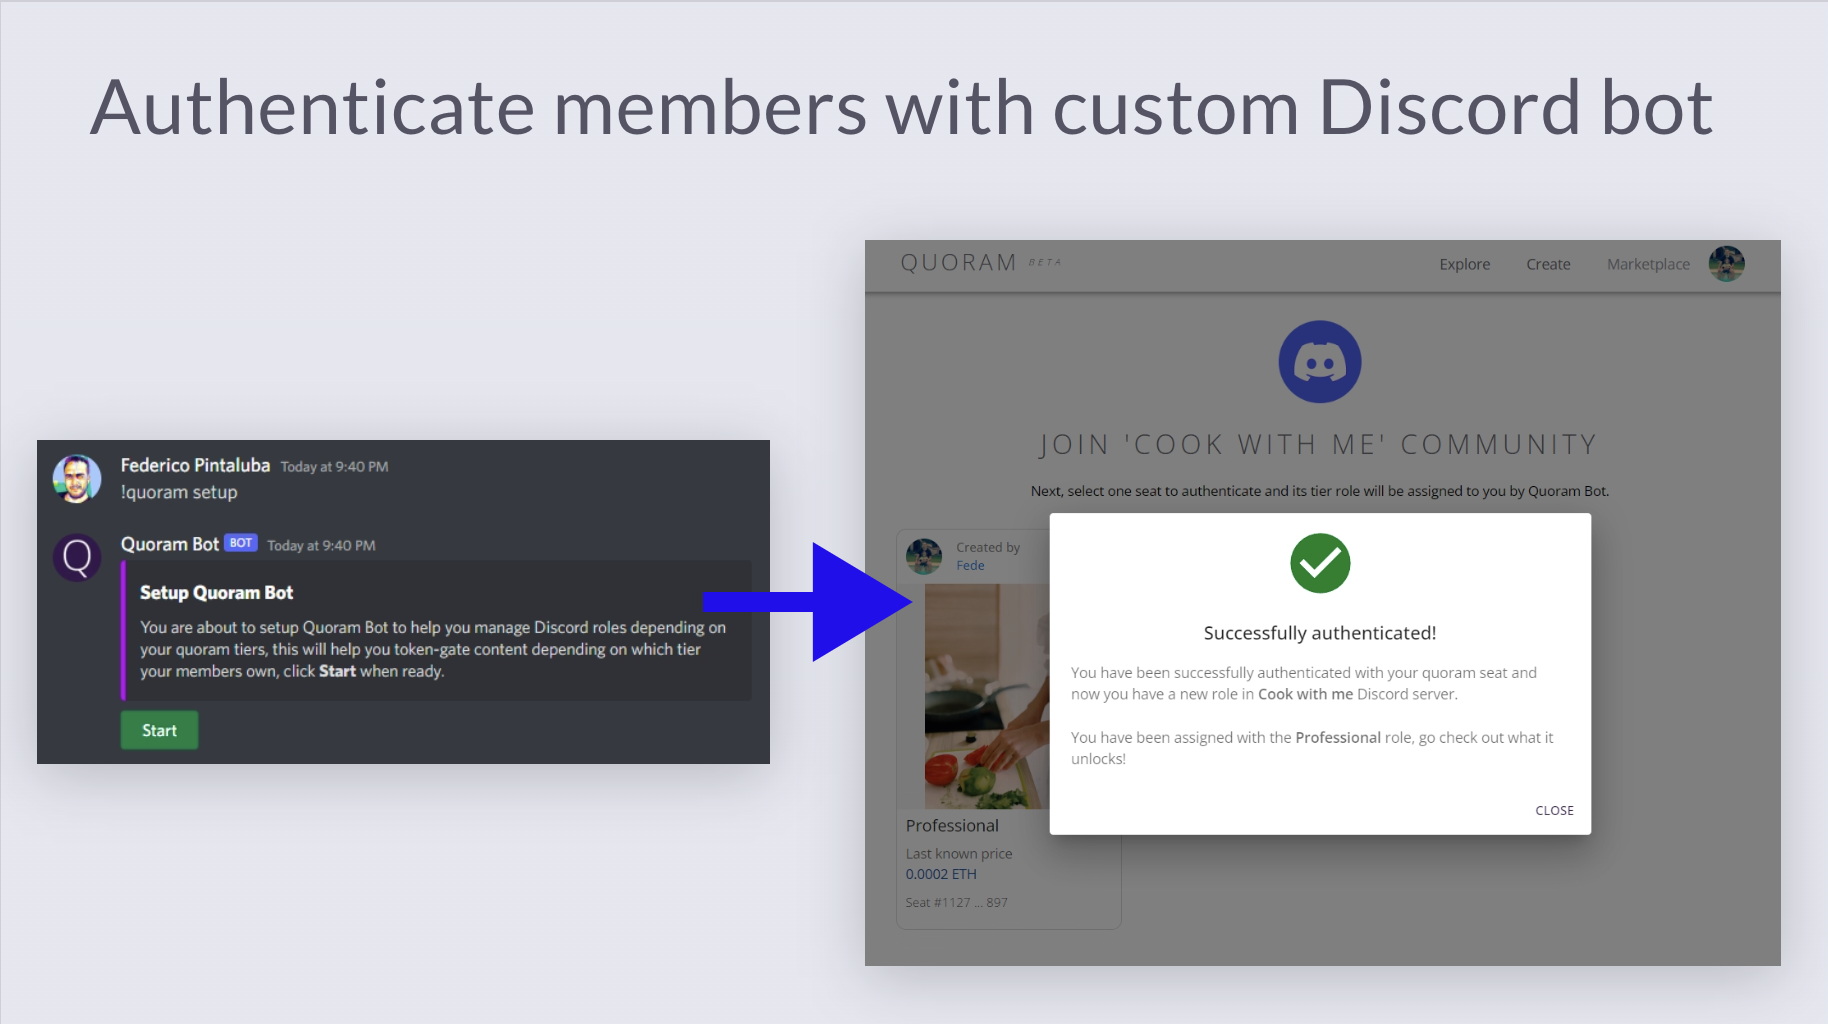Click the '!quoram setup' message text
This screenshot has height=1024, width=1828.
click(x=179, y=492)
